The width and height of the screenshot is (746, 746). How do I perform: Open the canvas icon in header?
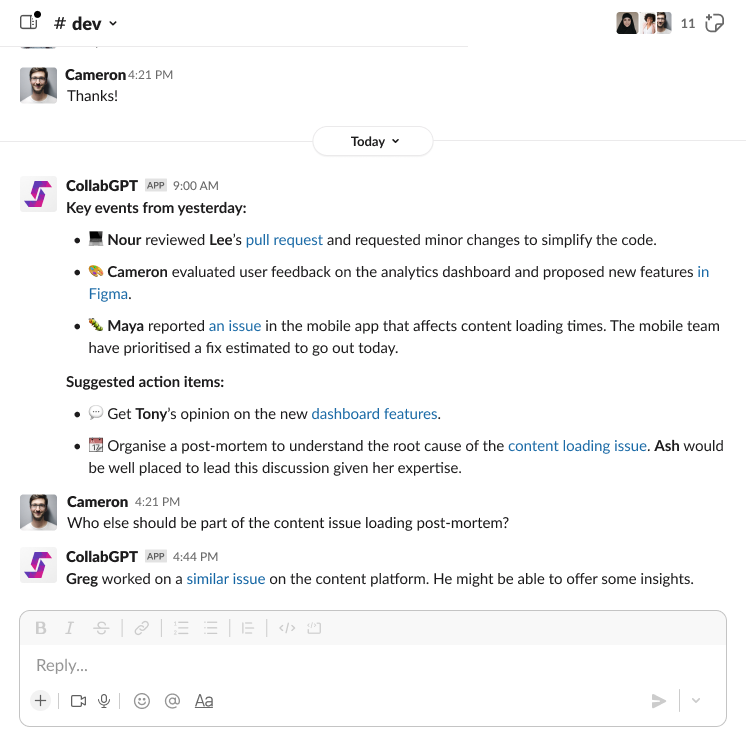pyautogui.click(x=714, y=23)
